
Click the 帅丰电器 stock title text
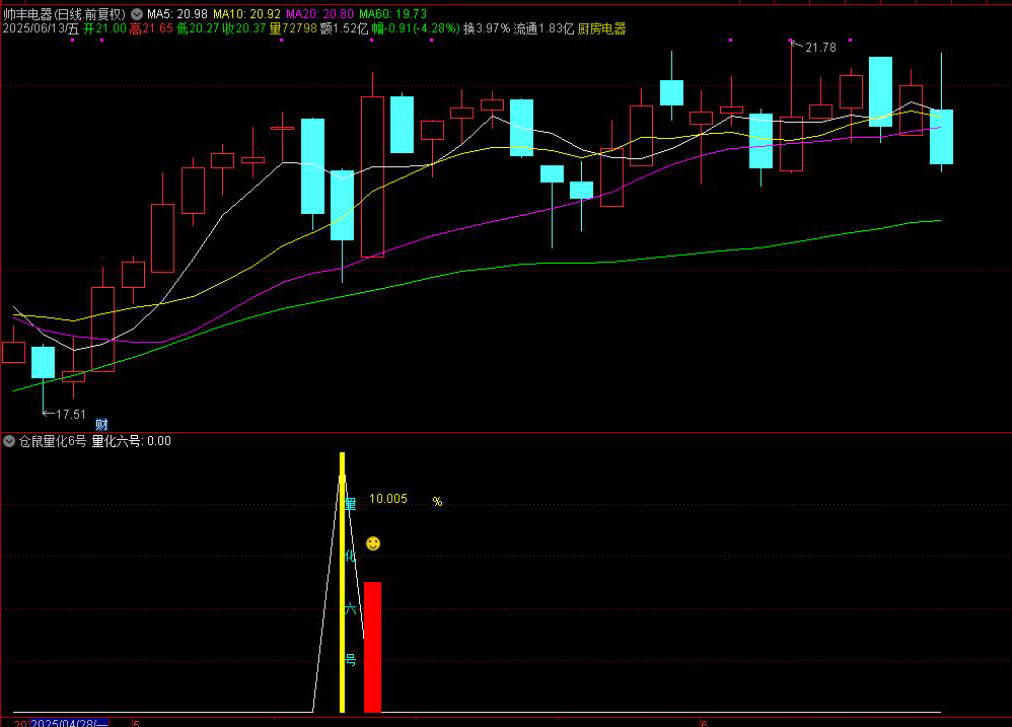point(27,14)
